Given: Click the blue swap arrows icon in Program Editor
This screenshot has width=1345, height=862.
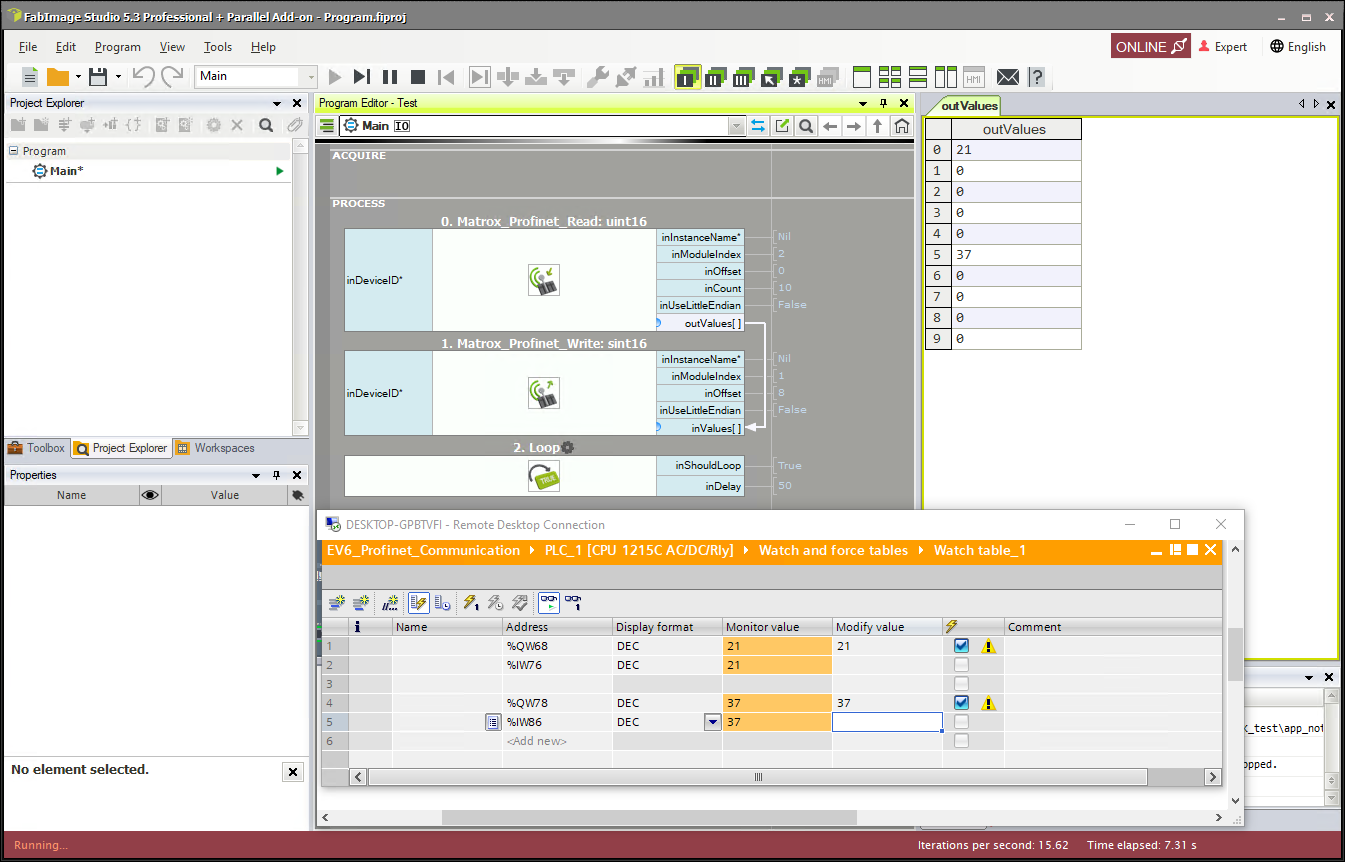Looking at the screenshot, I should click(x=758, y=126).
